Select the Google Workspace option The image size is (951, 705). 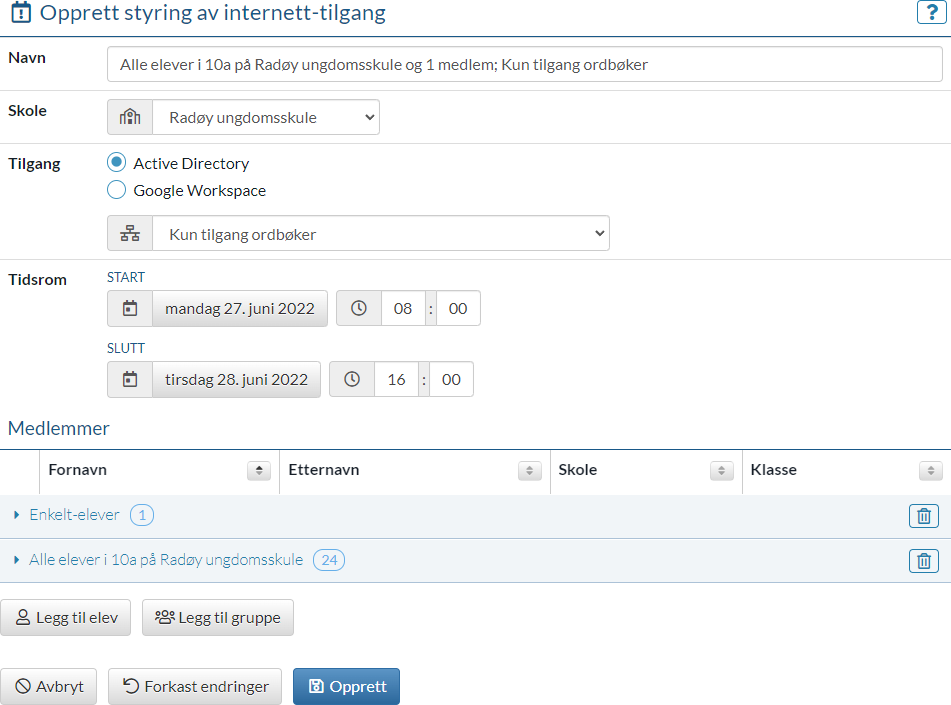click(x=117, y=190)
